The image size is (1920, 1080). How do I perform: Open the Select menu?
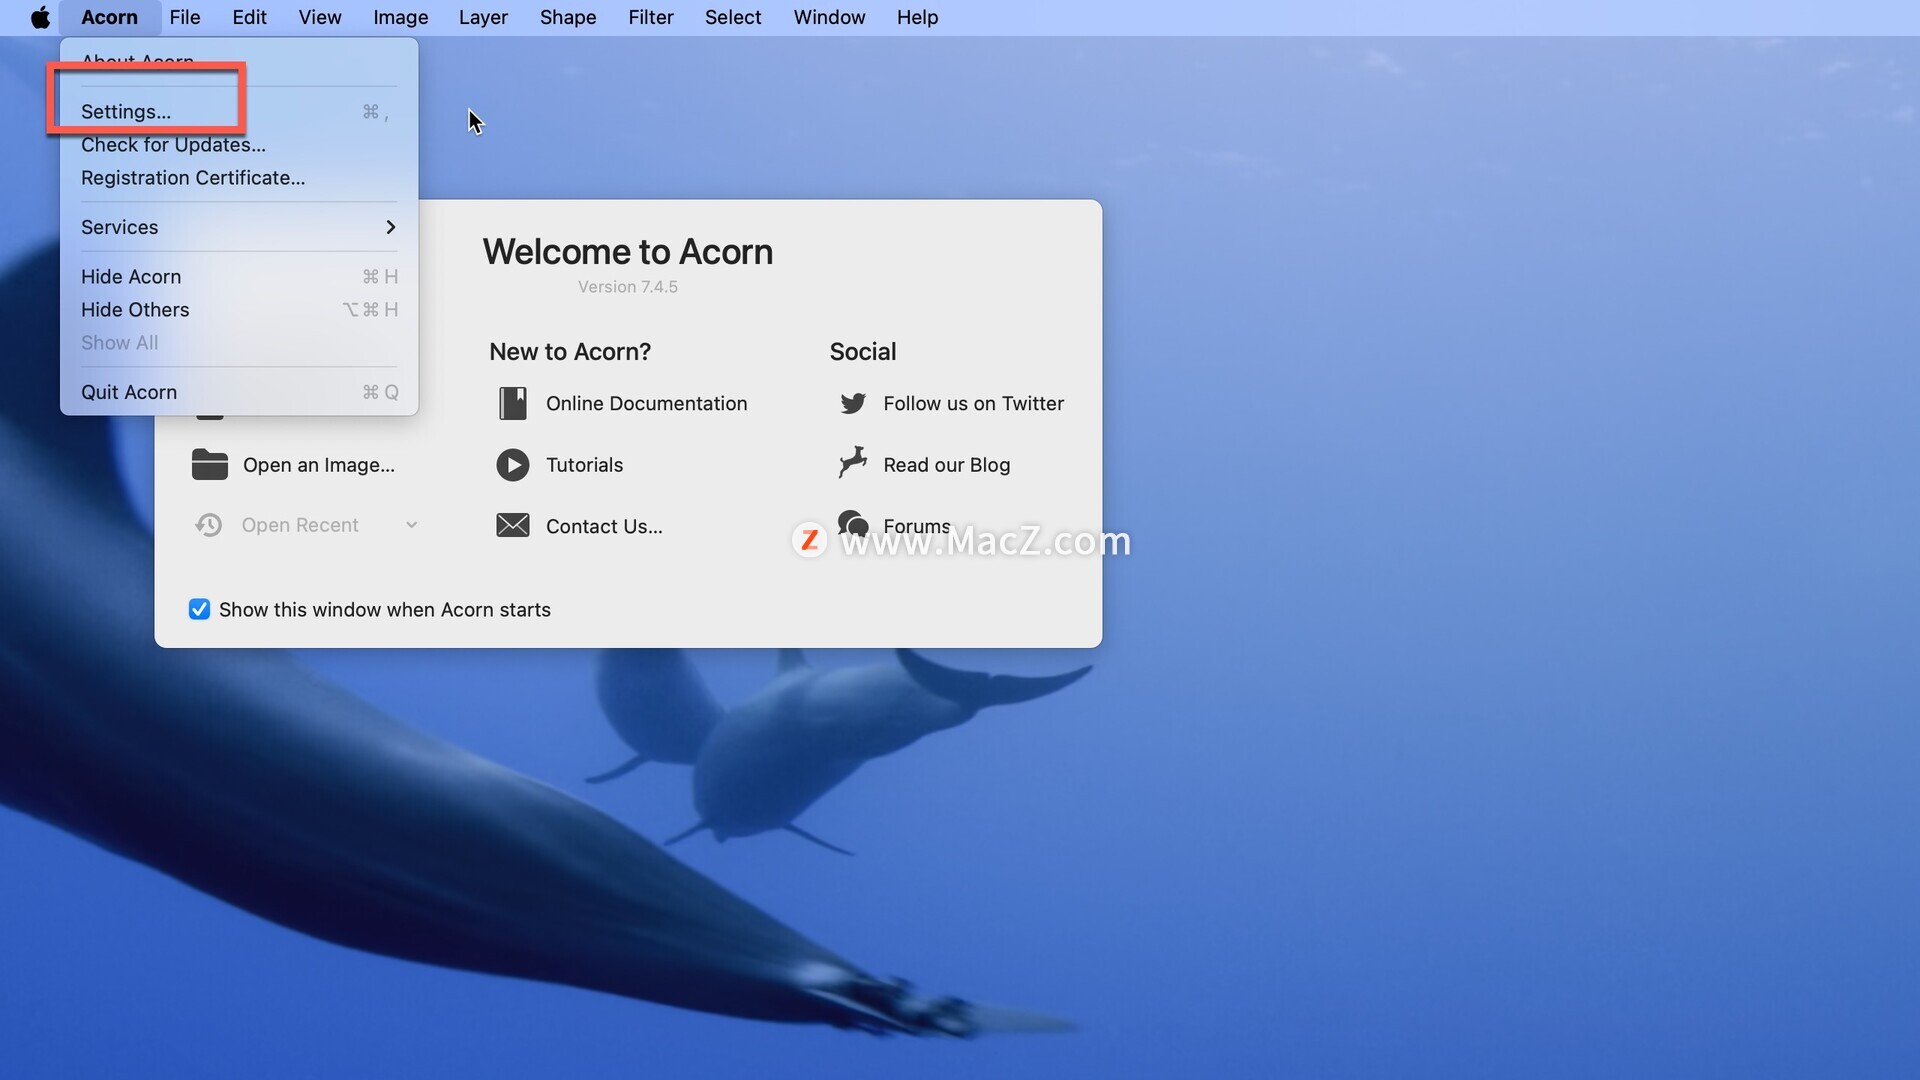733,17
